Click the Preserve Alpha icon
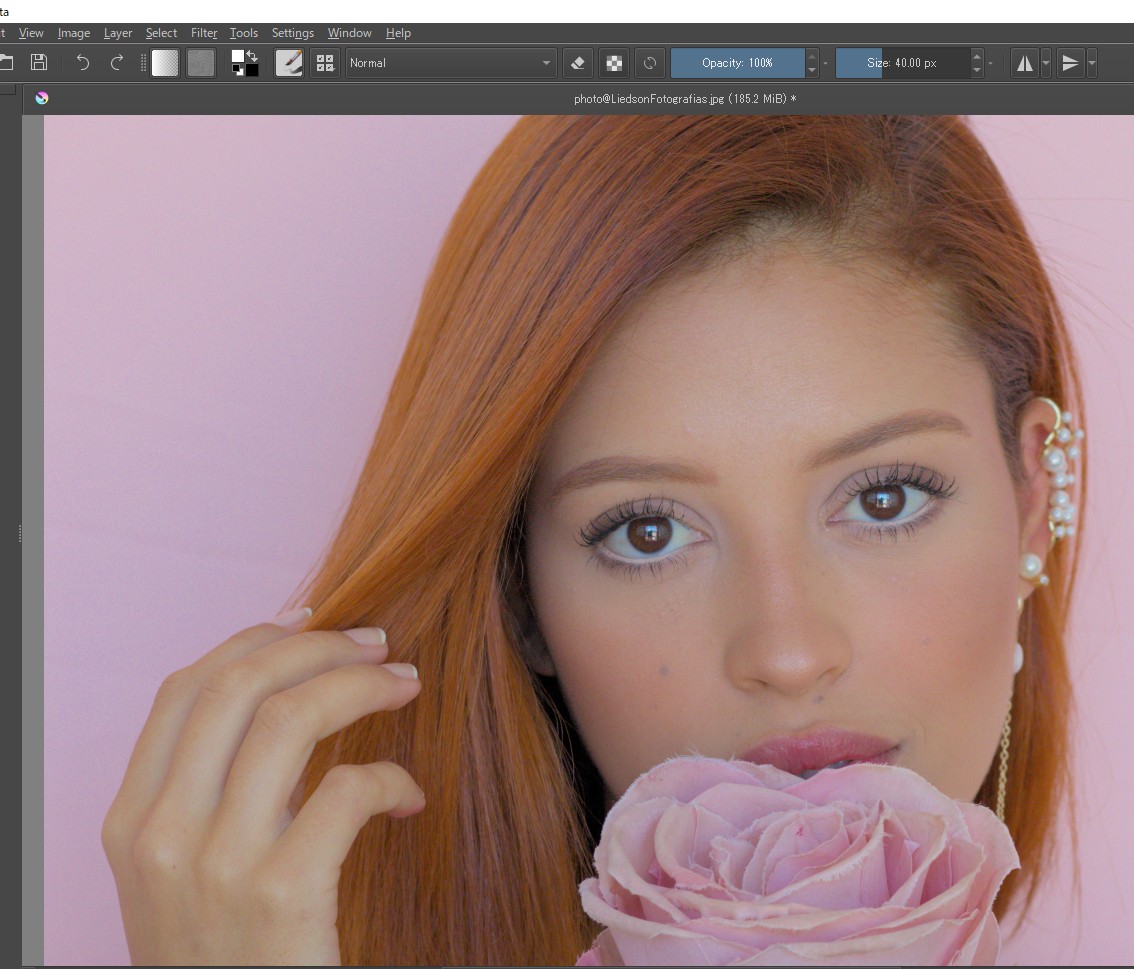 (613, 62)
